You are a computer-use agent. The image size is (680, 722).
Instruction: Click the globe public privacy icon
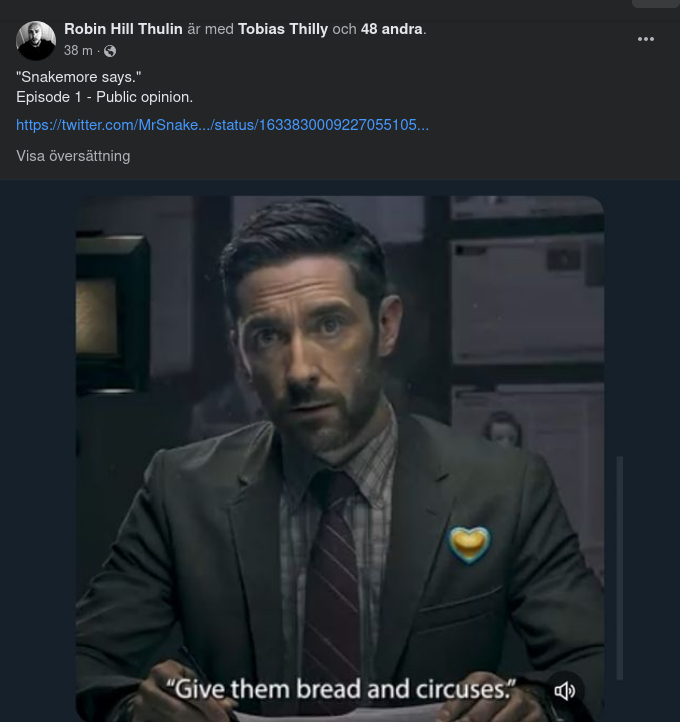coord(110,51)
